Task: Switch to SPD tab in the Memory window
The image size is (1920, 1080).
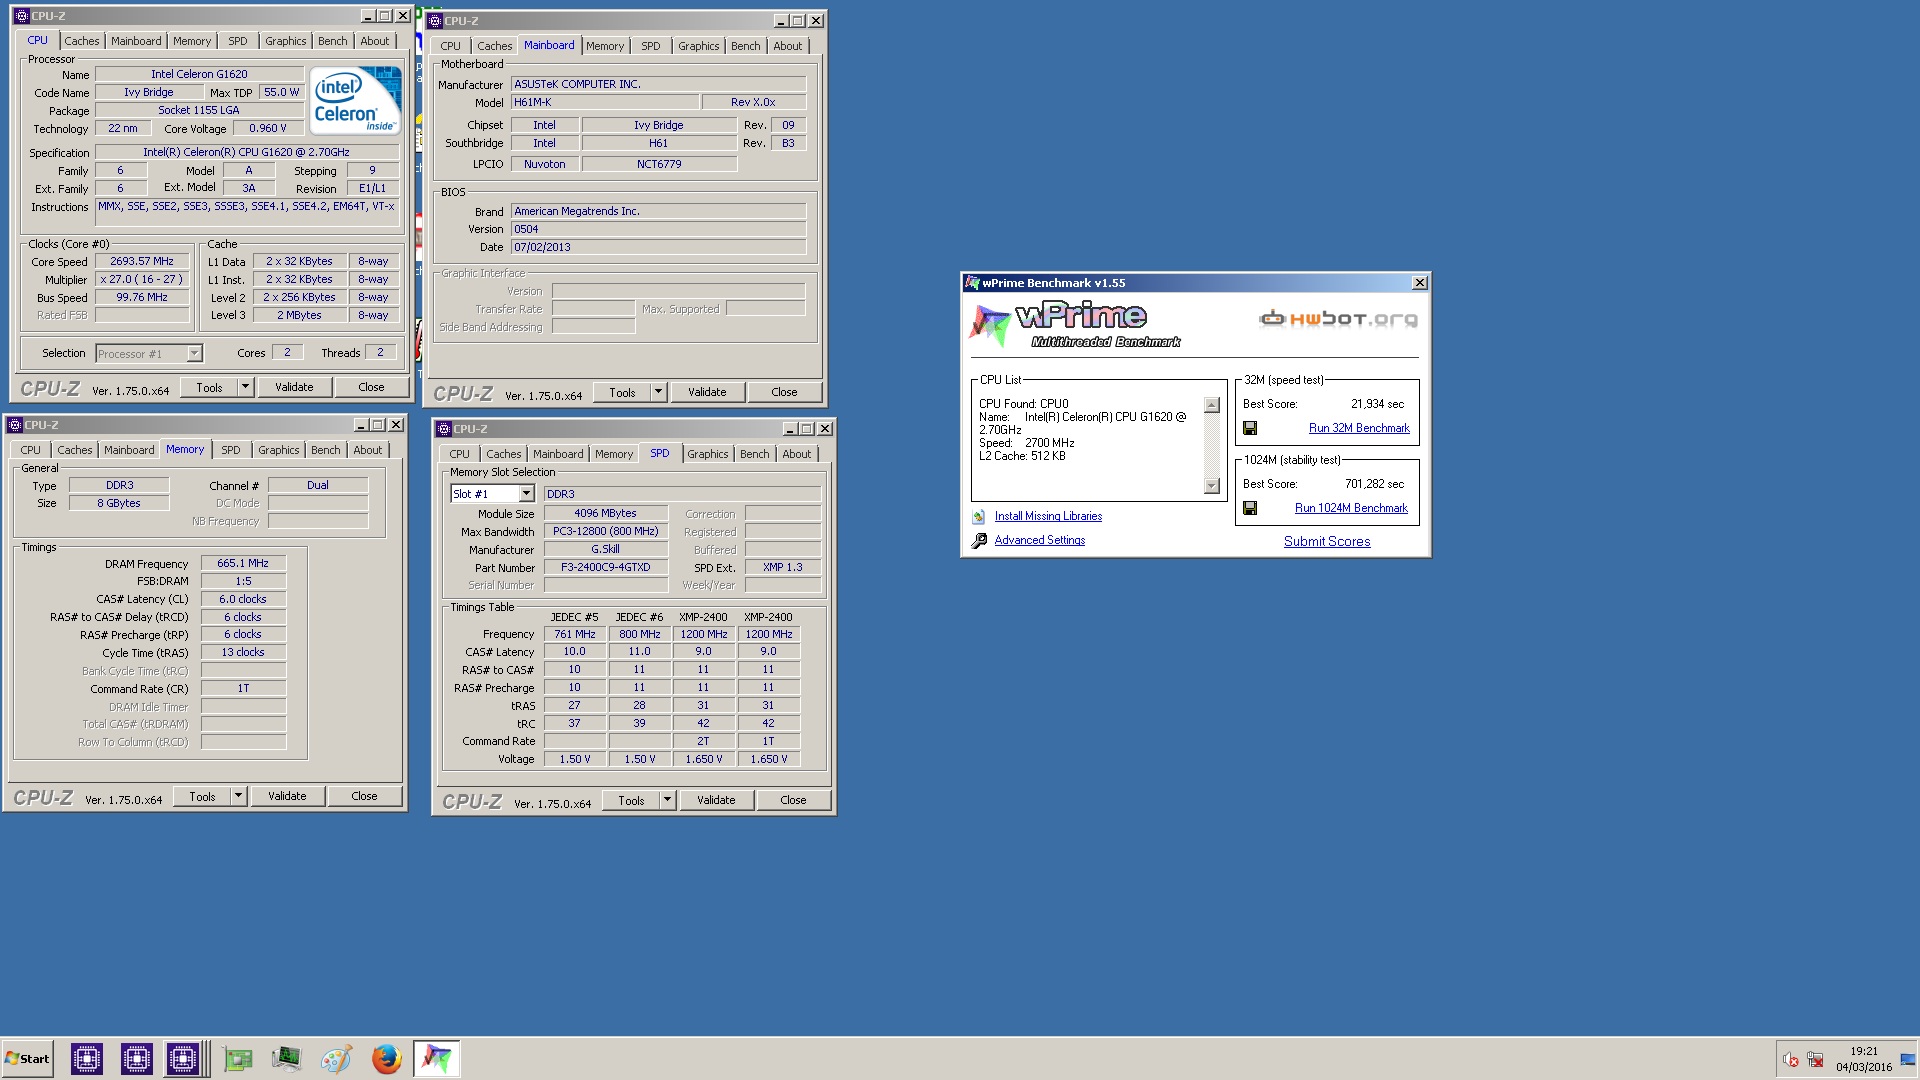Action: click(x=231, y=450)
